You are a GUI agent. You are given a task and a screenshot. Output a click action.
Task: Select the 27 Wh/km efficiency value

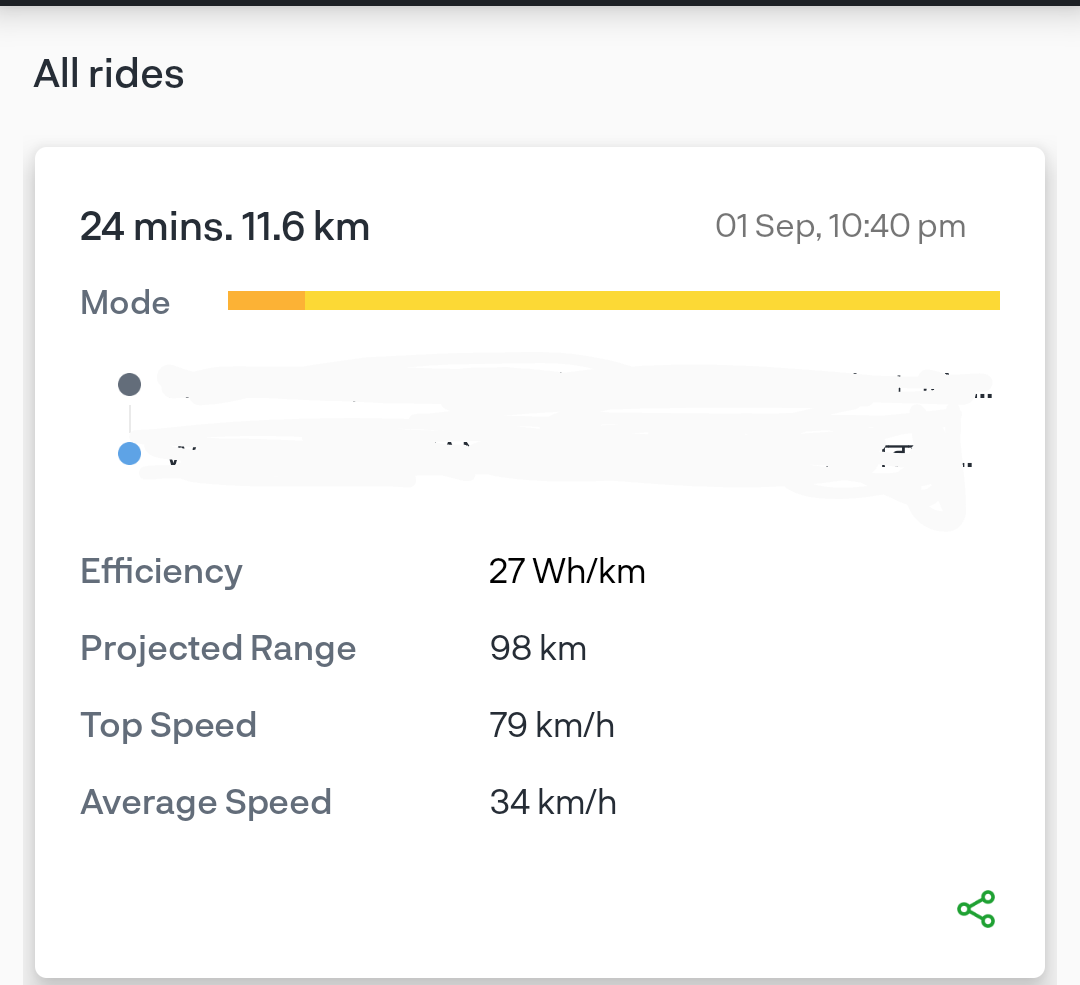click(568, 572)
